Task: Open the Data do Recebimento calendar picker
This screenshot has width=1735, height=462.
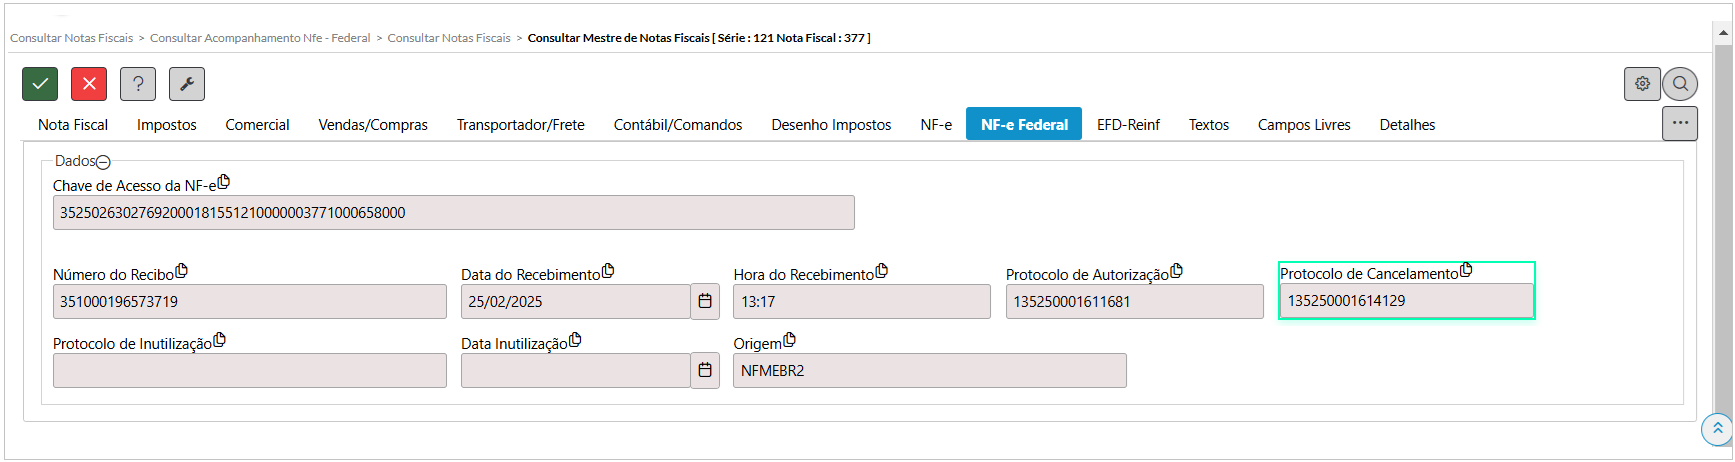Action: [x=705, y=301]
